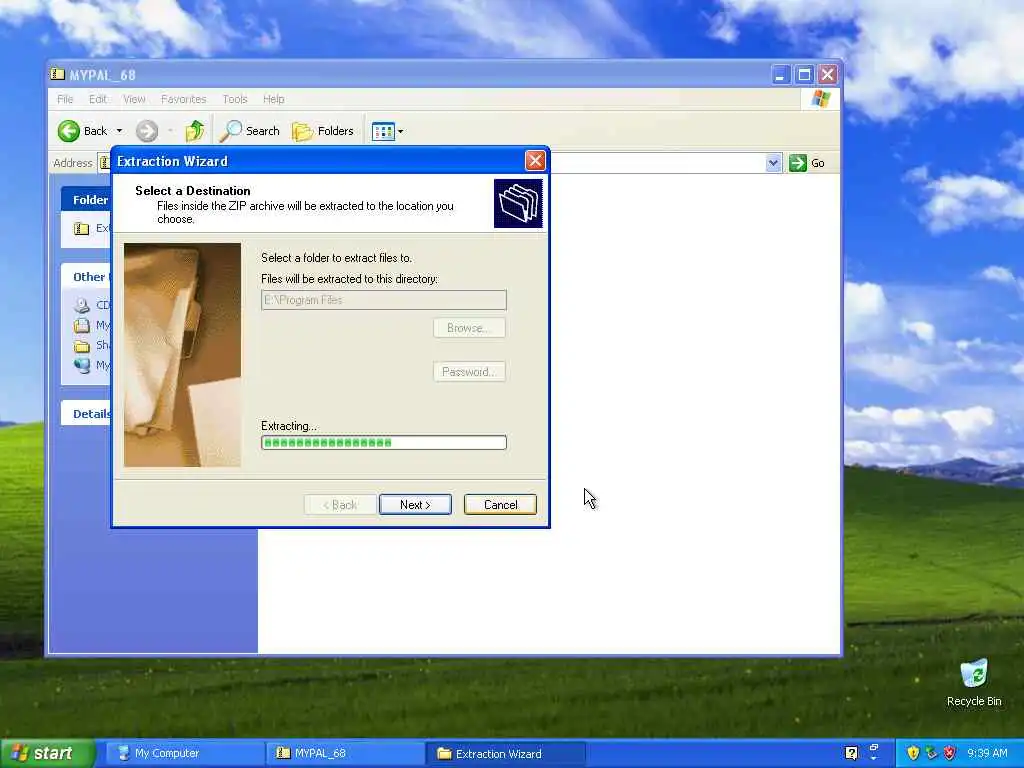Click the Other Places panel header
This screenshot has height=768, width=1024.
point(86,277)
